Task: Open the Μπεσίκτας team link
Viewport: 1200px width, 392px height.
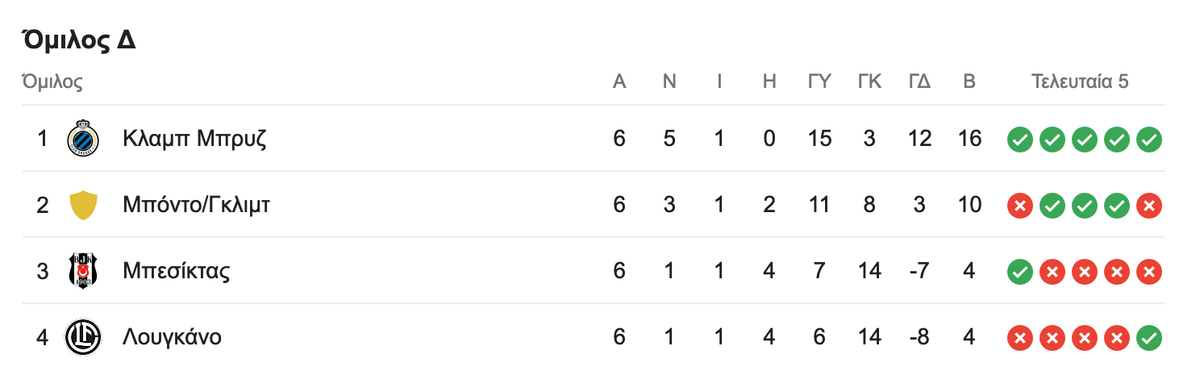Action: point(177,271)
